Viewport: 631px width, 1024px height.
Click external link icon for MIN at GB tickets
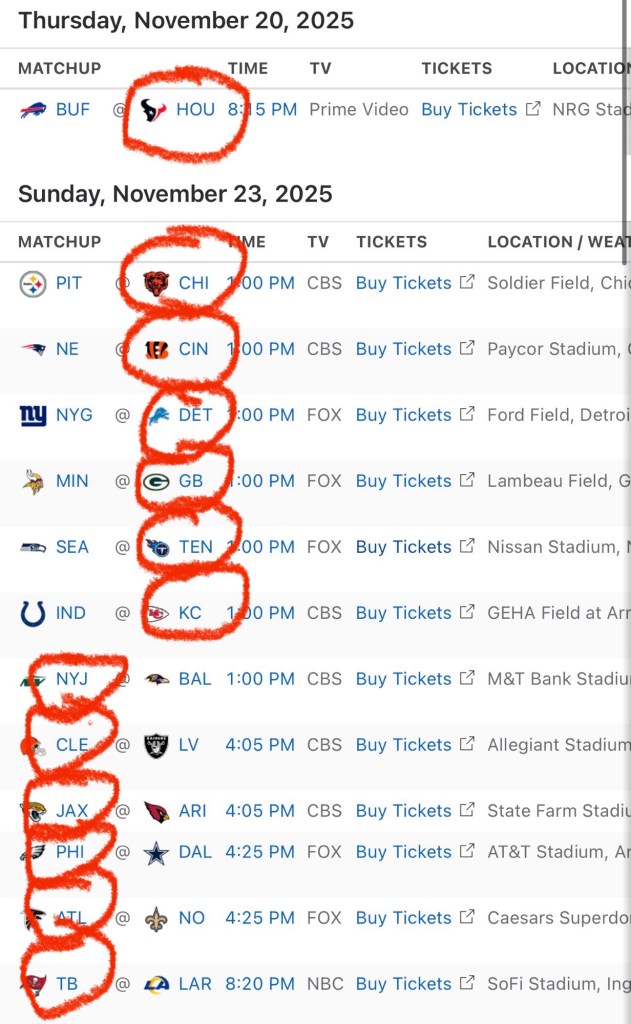[467, 481]
